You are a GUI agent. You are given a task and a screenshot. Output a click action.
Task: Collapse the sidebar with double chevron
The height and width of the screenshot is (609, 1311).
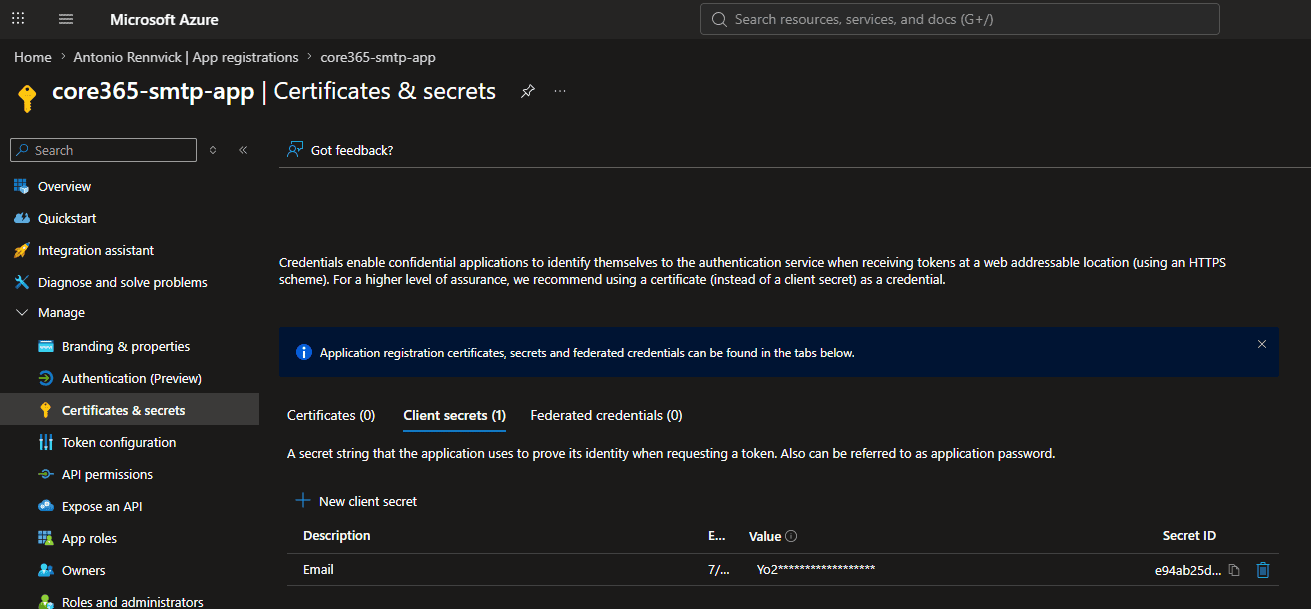pyautogui.click(x=243, y=150)
